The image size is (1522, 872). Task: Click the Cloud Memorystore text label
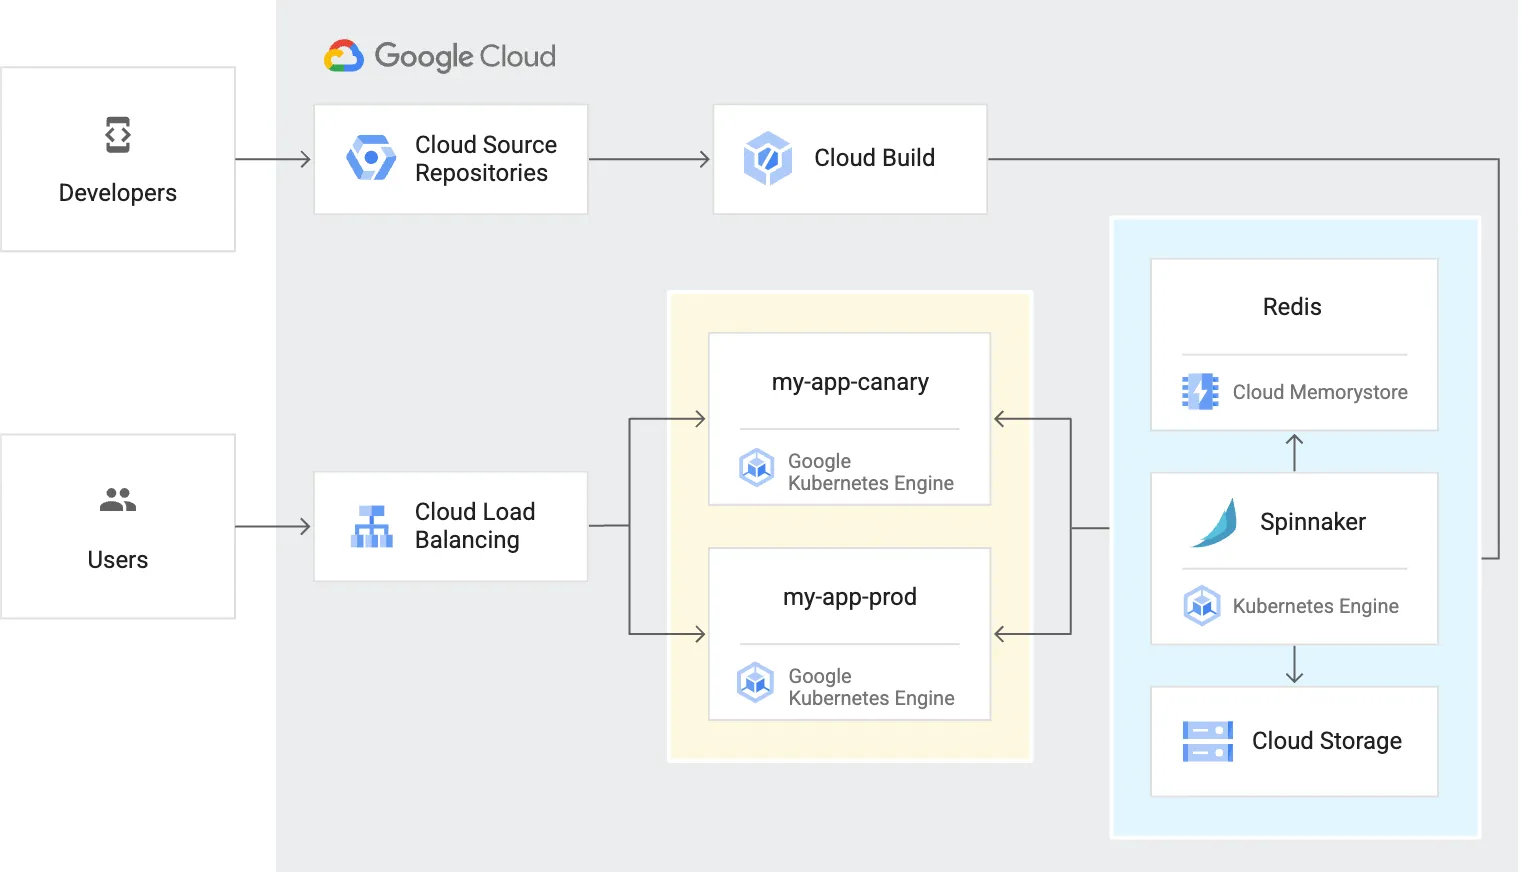(x=1320, y=392)
